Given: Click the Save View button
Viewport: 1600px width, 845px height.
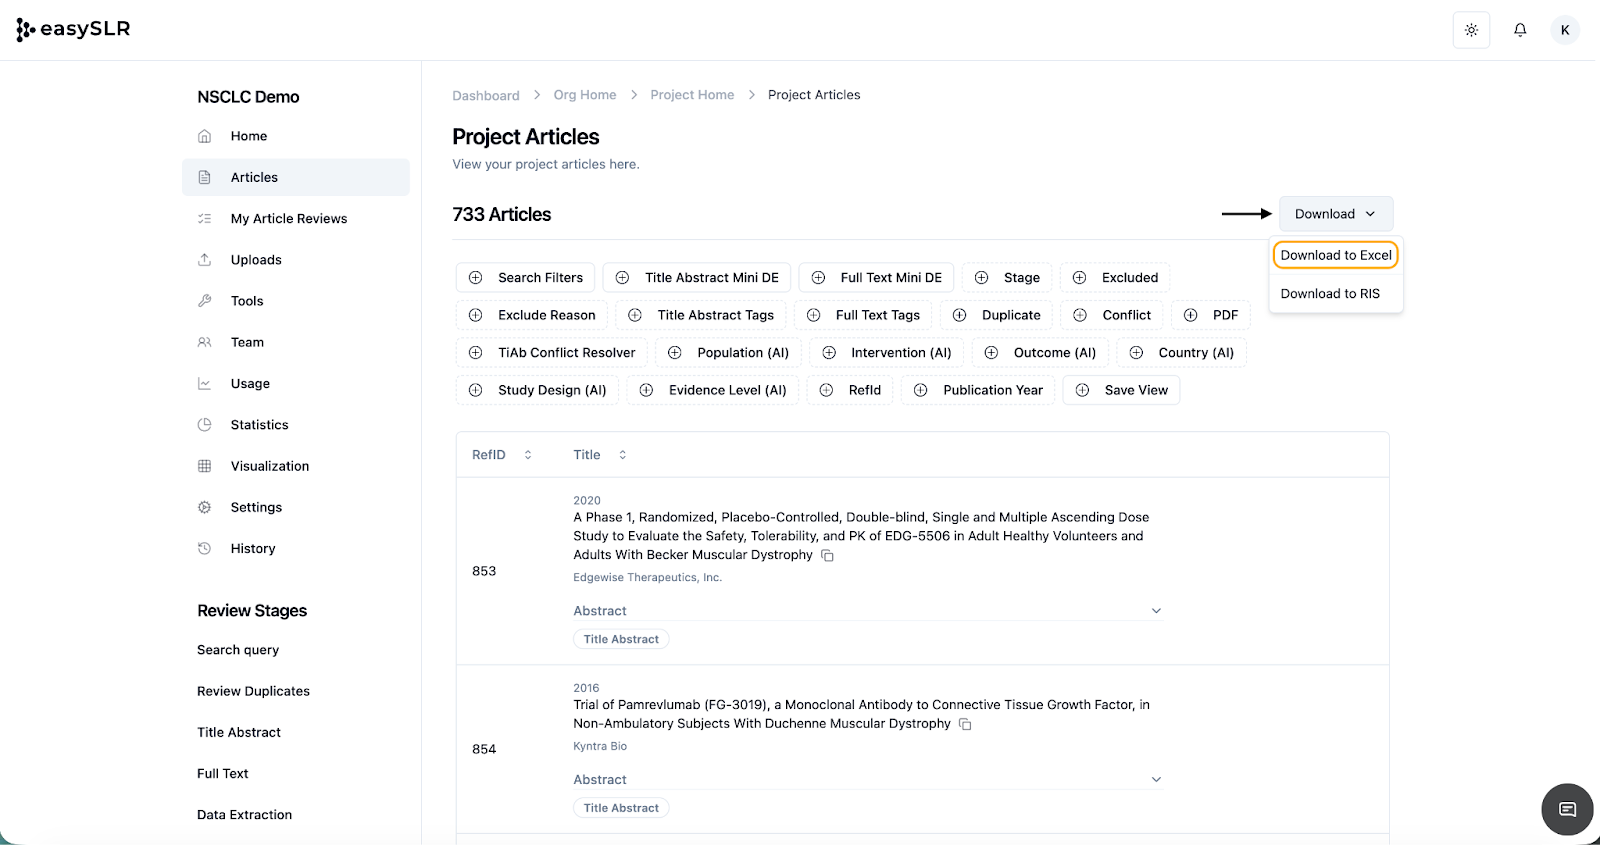Looking at the screenshot, I should 1121,390.
